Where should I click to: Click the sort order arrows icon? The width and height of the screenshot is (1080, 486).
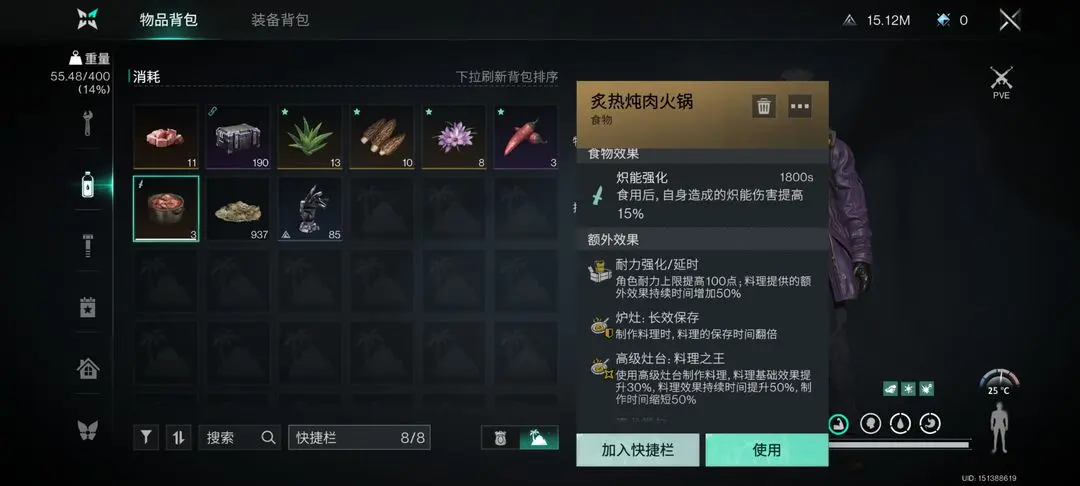[178, 437]
